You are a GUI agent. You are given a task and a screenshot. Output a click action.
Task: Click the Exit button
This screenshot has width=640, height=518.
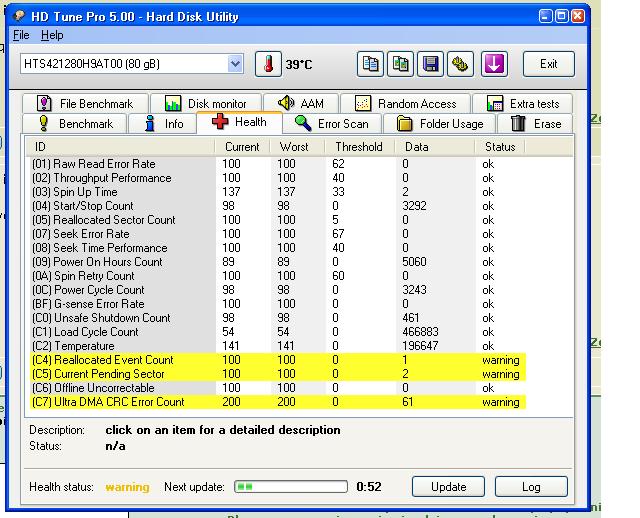click(549, 64)
